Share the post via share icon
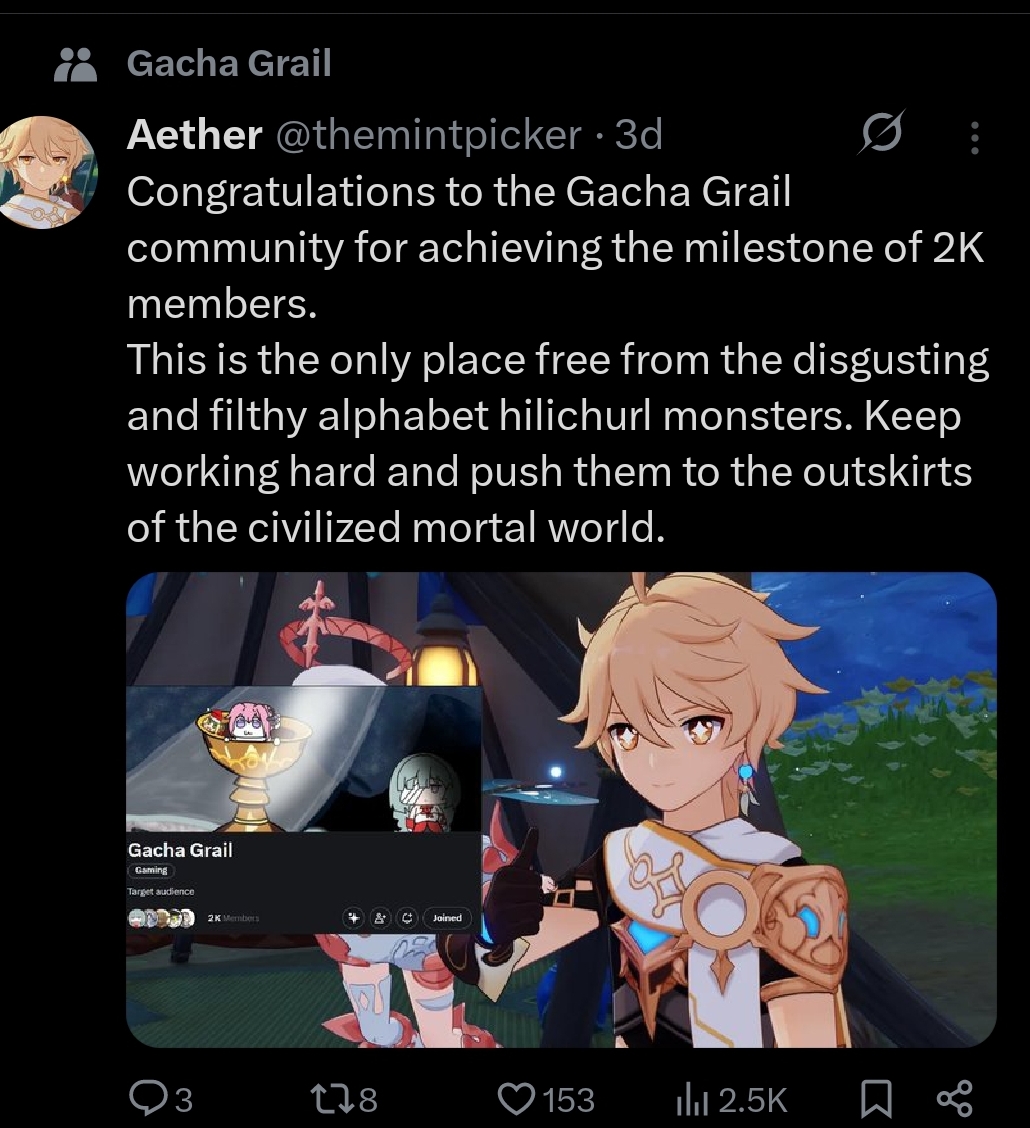Image resolution: width=1030 pixels, height=1128 pixels. point(955,1099)
